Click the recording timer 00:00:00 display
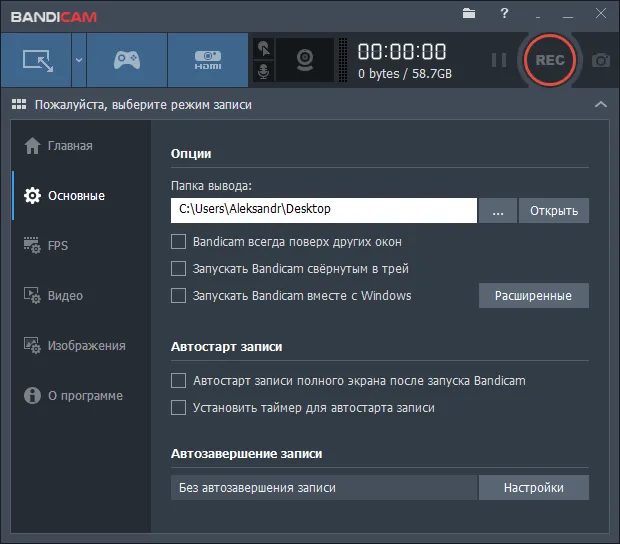This screenshot has width=620, height=544. (402, 52)
